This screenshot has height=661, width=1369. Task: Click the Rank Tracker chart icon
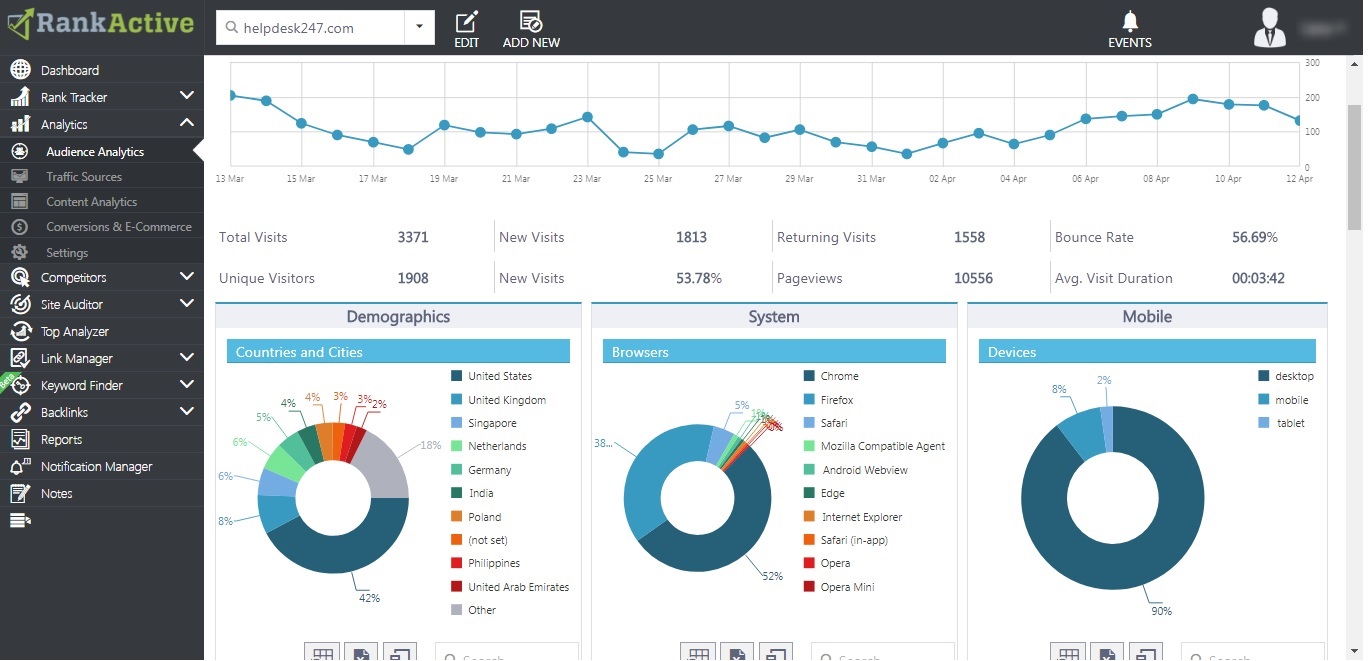[x=20, y=97]
